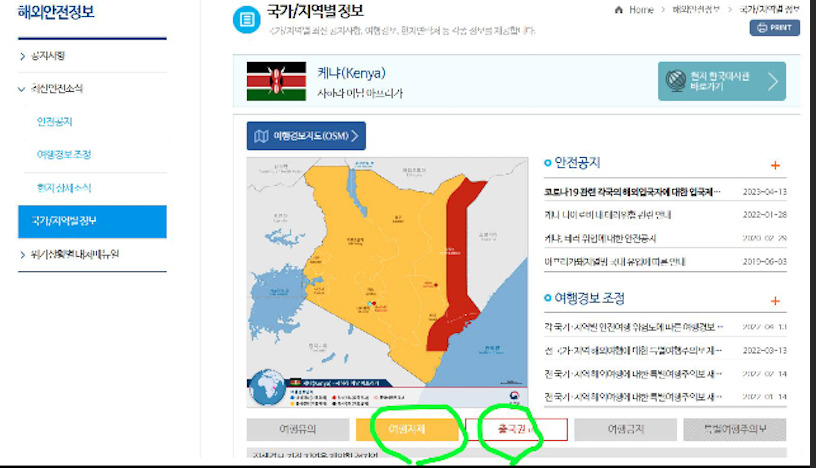816x468 pixels.
Task: Click the chevron on 여행경보지도(OSM) button
Action: point(355,136)
